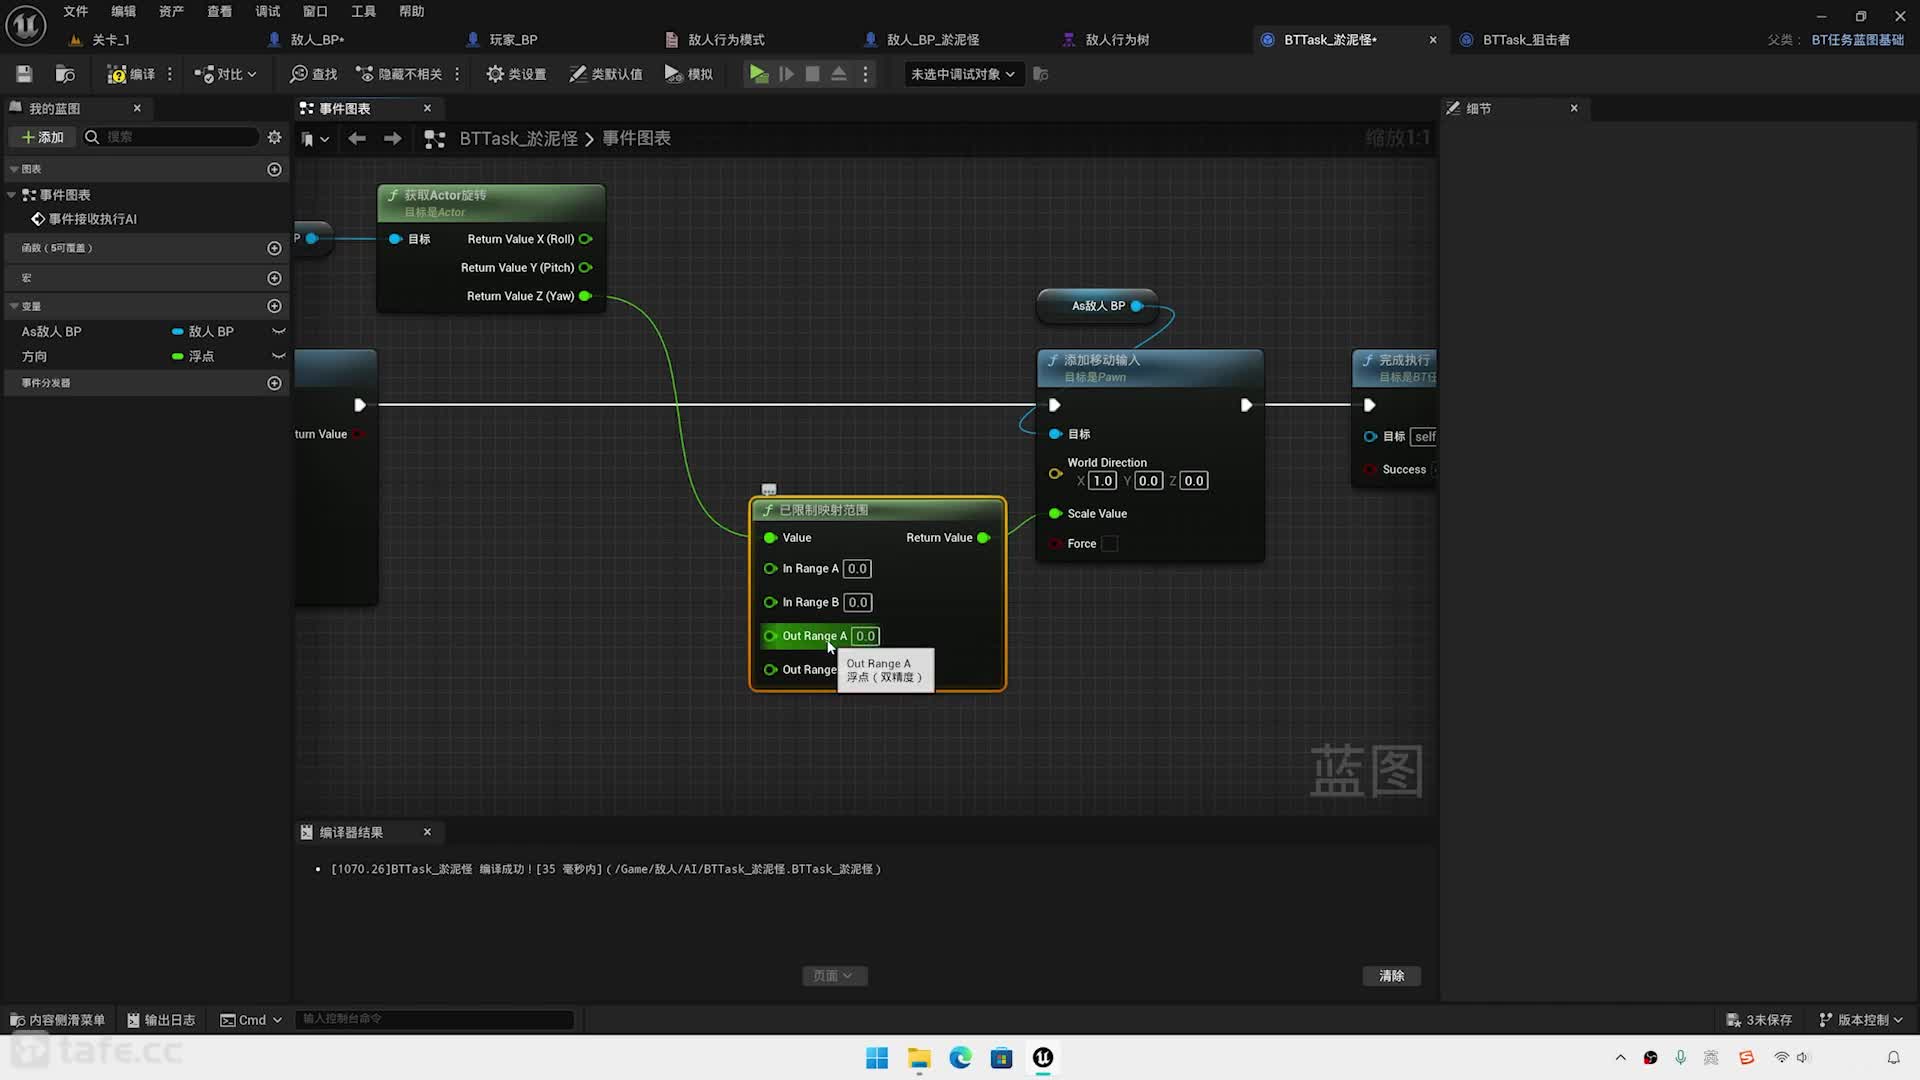The image size is (1920, 1080).
Task: Switch to the 敌人行为树 tab
Action: 1117,40
